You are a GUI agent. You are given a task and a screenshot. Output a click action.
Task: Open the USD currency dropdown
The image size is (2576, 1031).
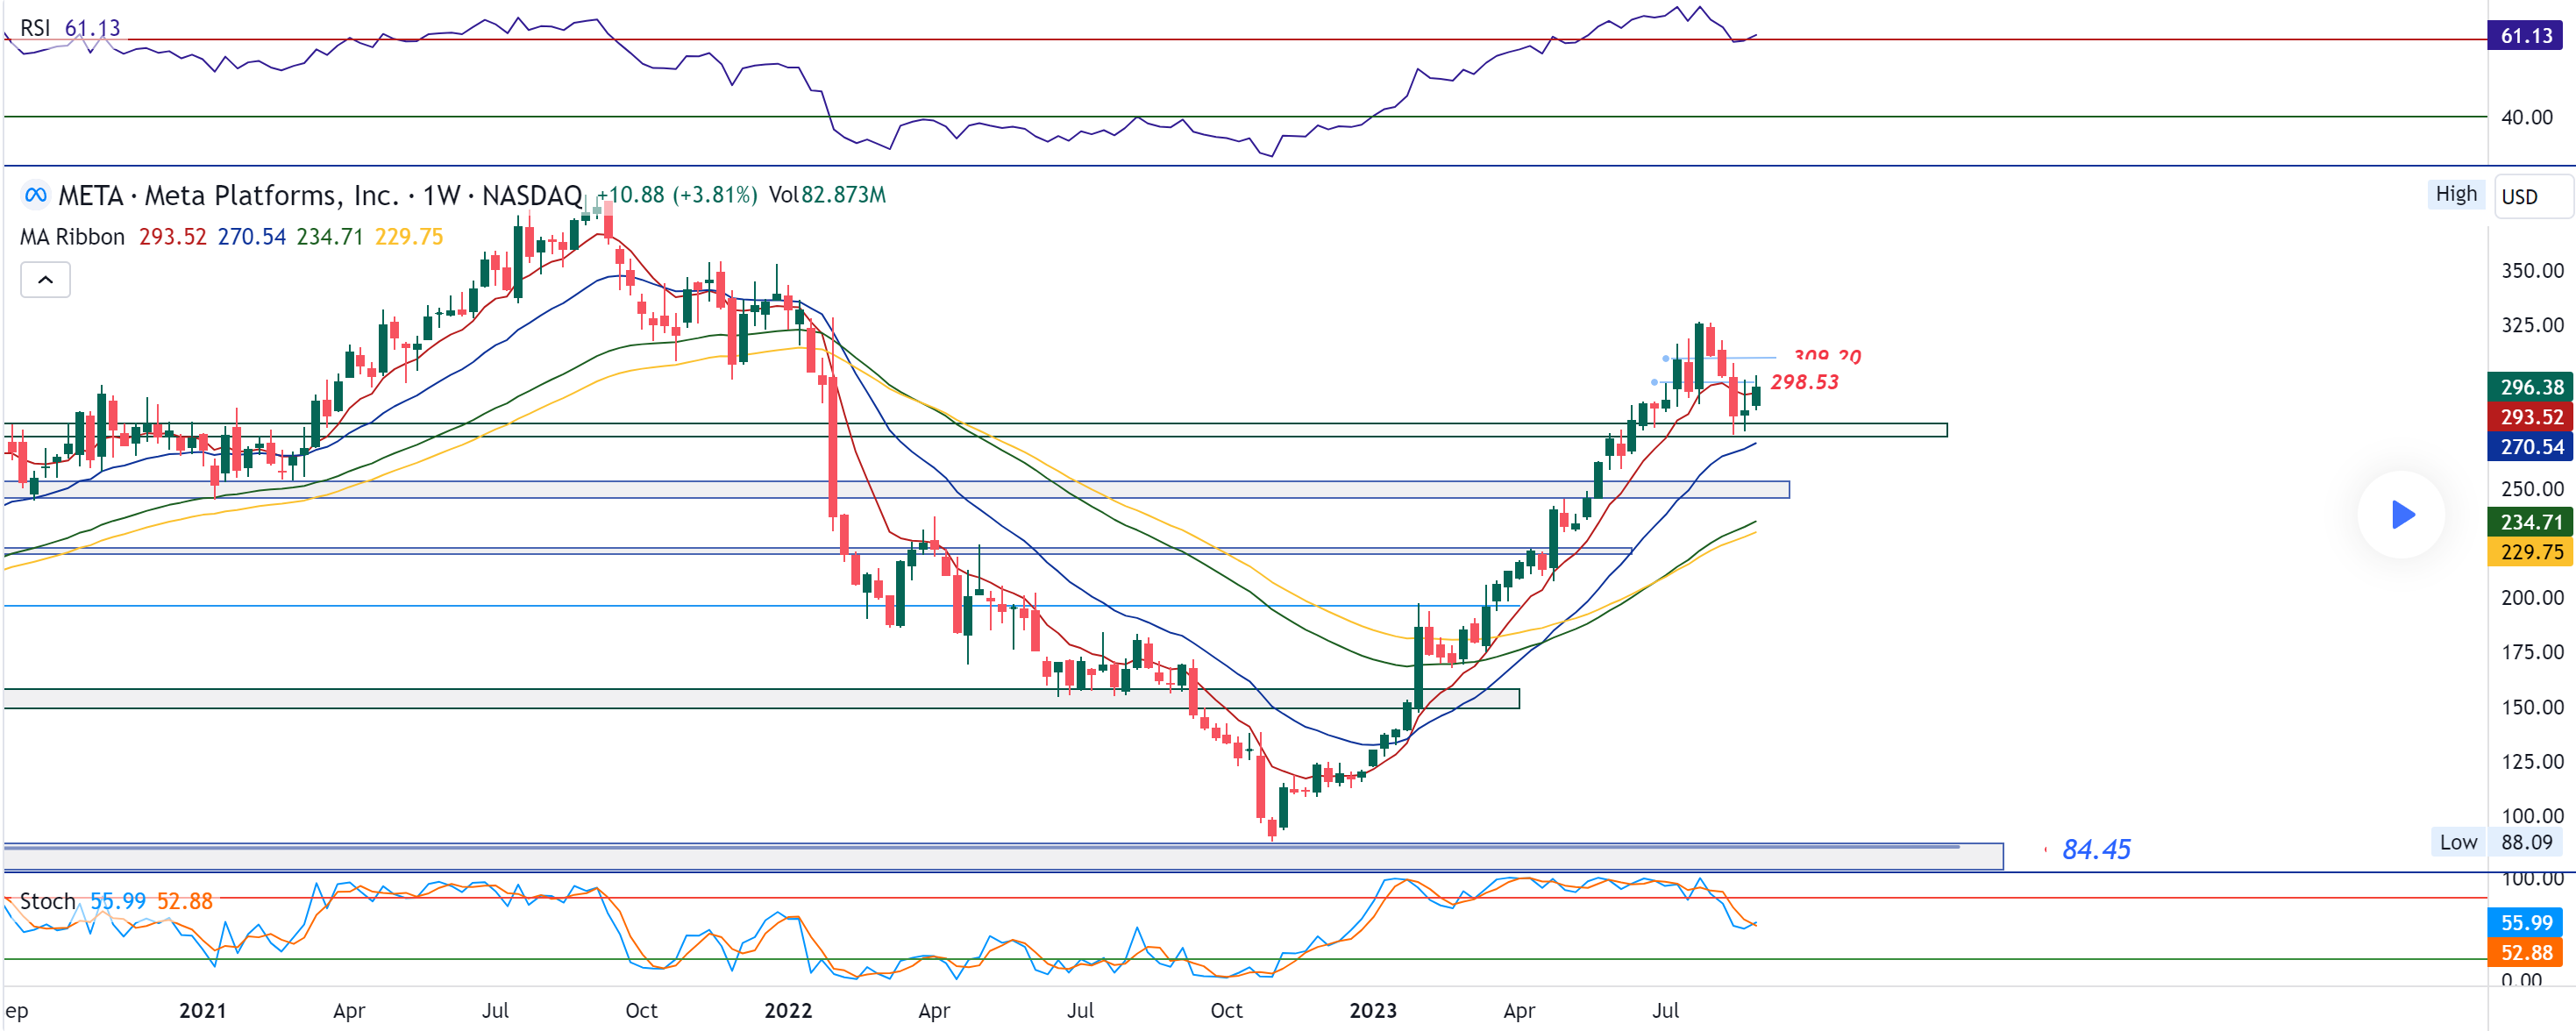[2531, 196]
